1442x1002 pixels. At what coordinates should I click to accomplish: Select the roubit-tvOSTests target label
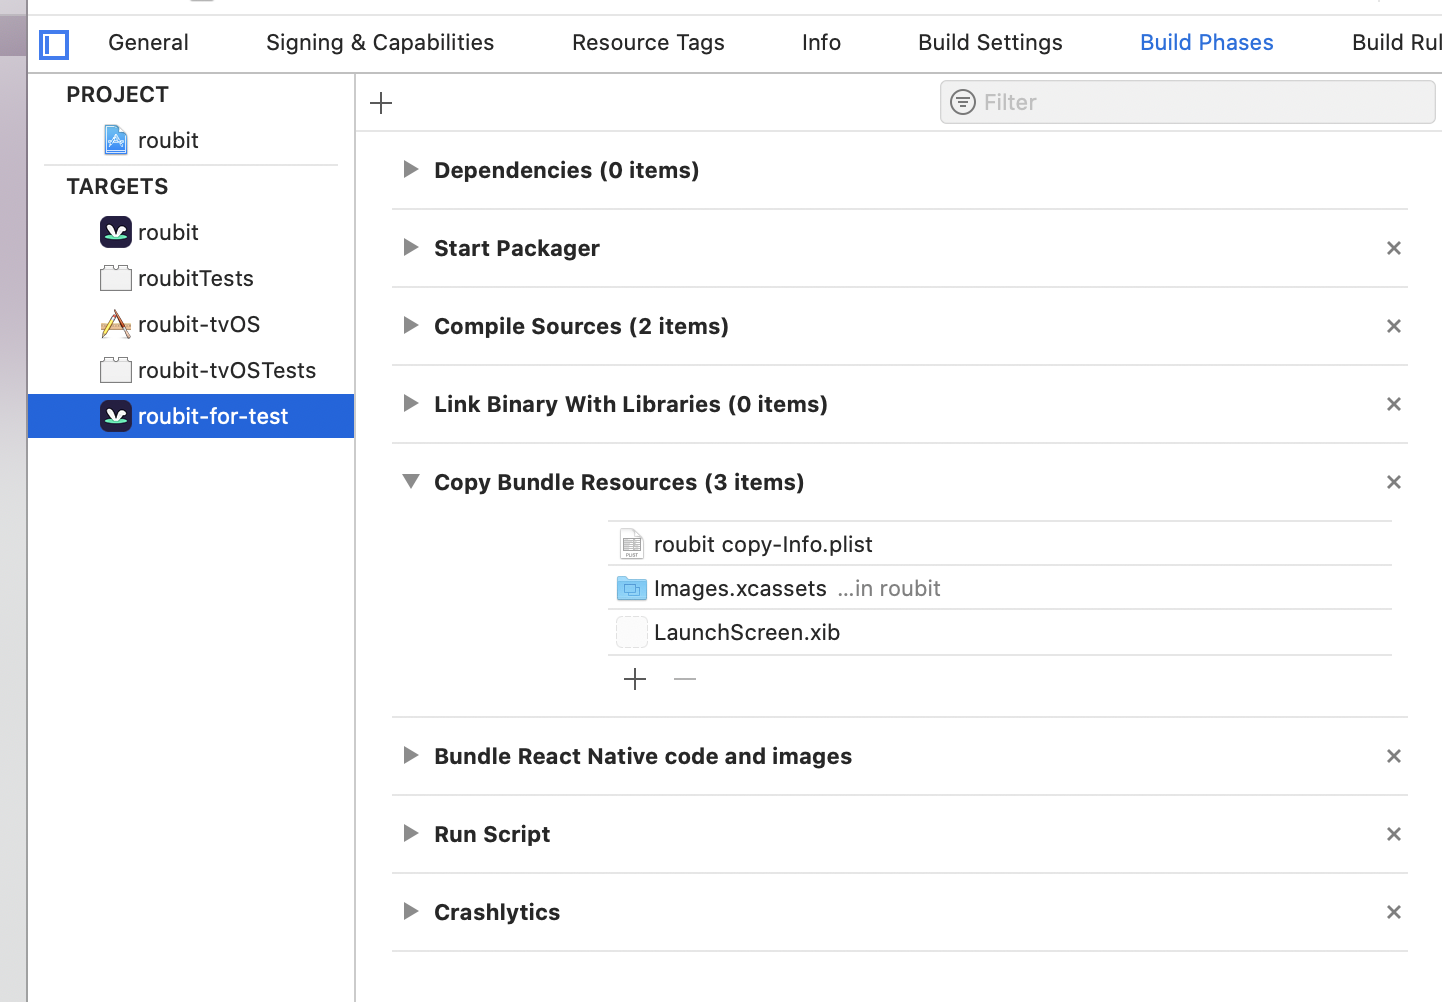(x=227, y=370)
